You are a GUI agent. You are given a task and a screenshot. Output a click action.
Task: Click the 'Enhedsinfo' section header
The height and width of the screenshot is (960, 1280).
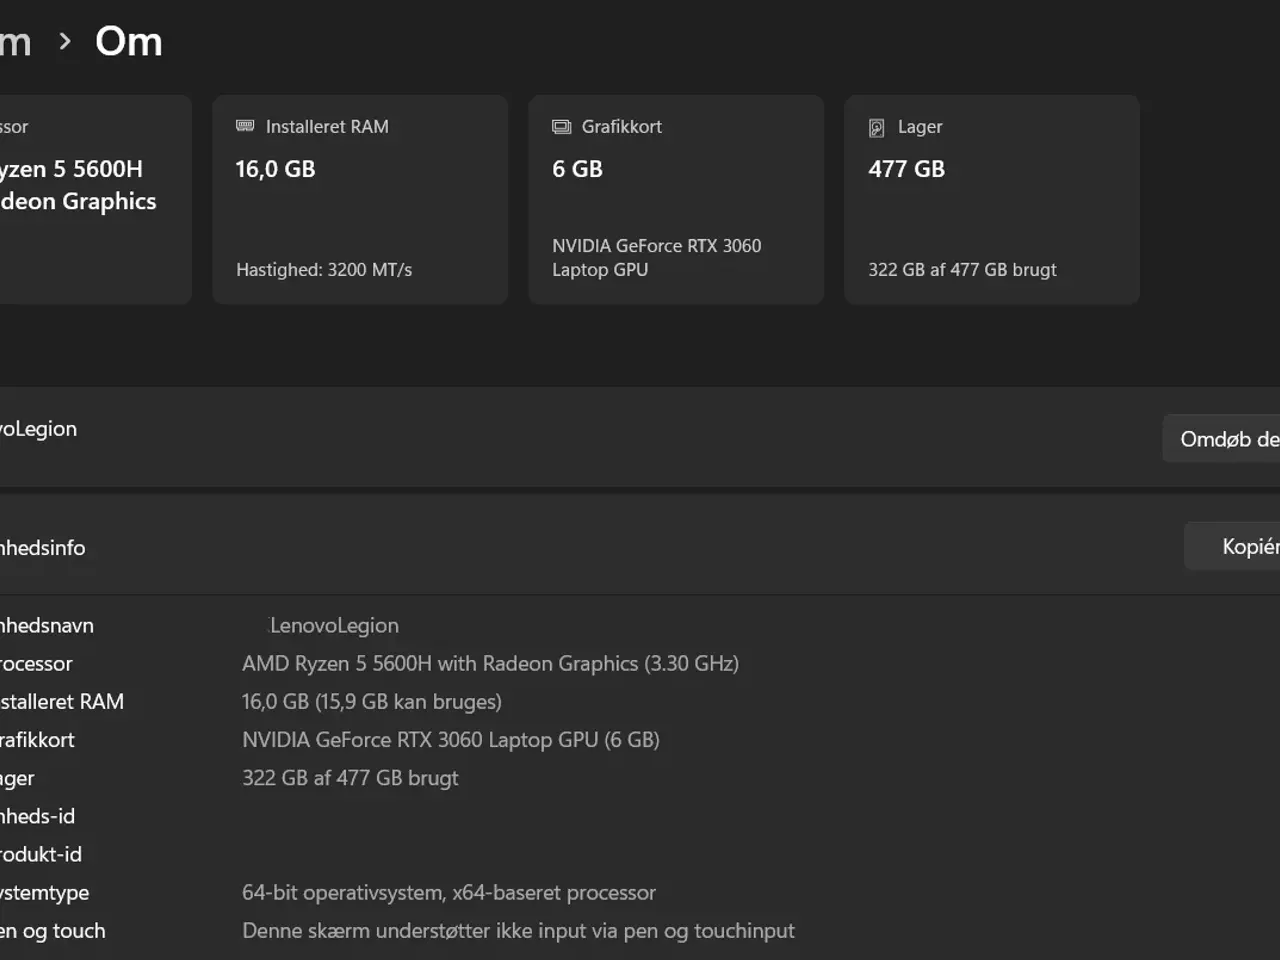[42, 547]
